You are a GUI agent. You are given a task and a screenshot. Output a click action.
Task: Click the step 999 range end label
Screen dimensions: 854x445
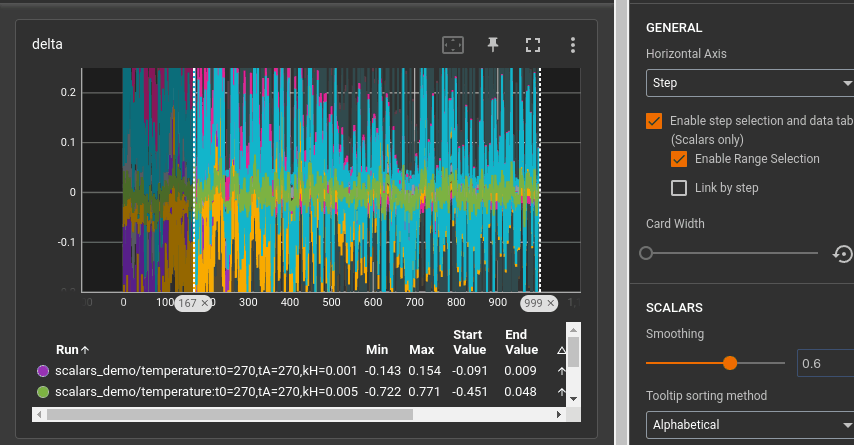(533, 303)
